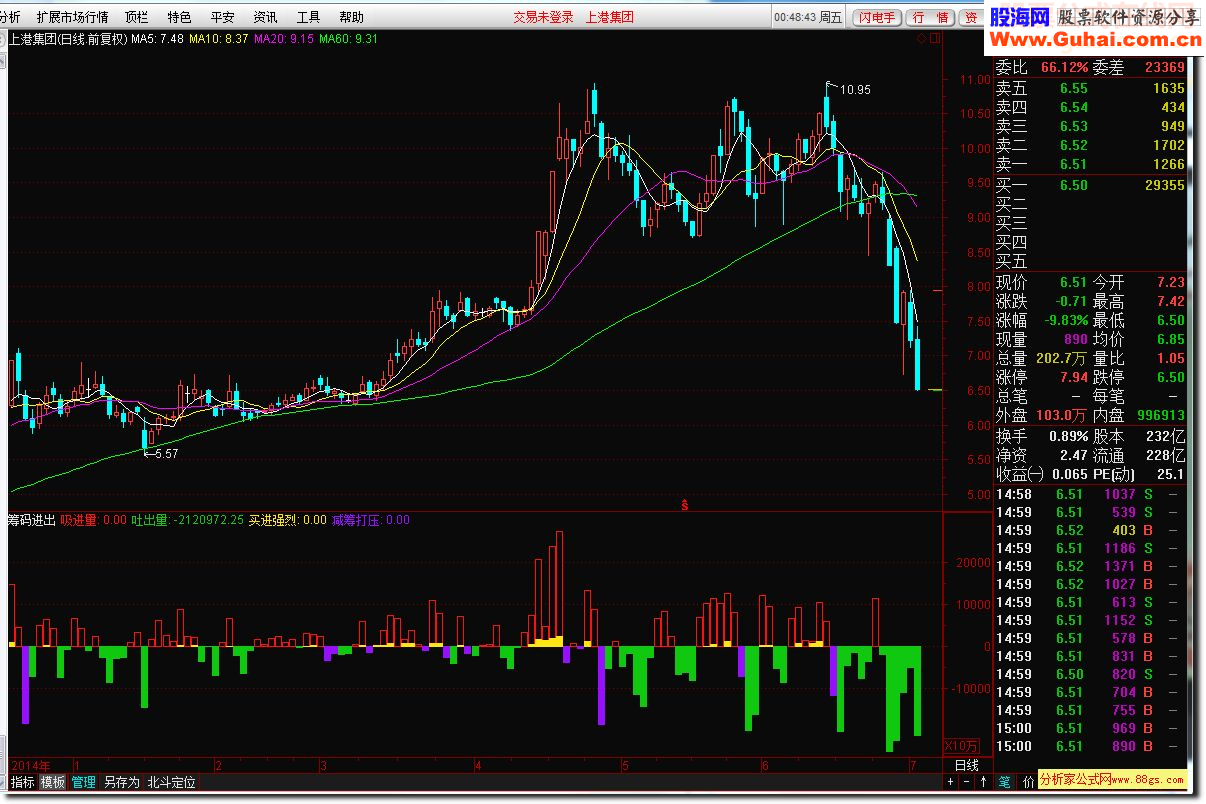Click 管理 to manage templates
The width and height of the screenshot is (1206, 804).
(x=83, y=782)
